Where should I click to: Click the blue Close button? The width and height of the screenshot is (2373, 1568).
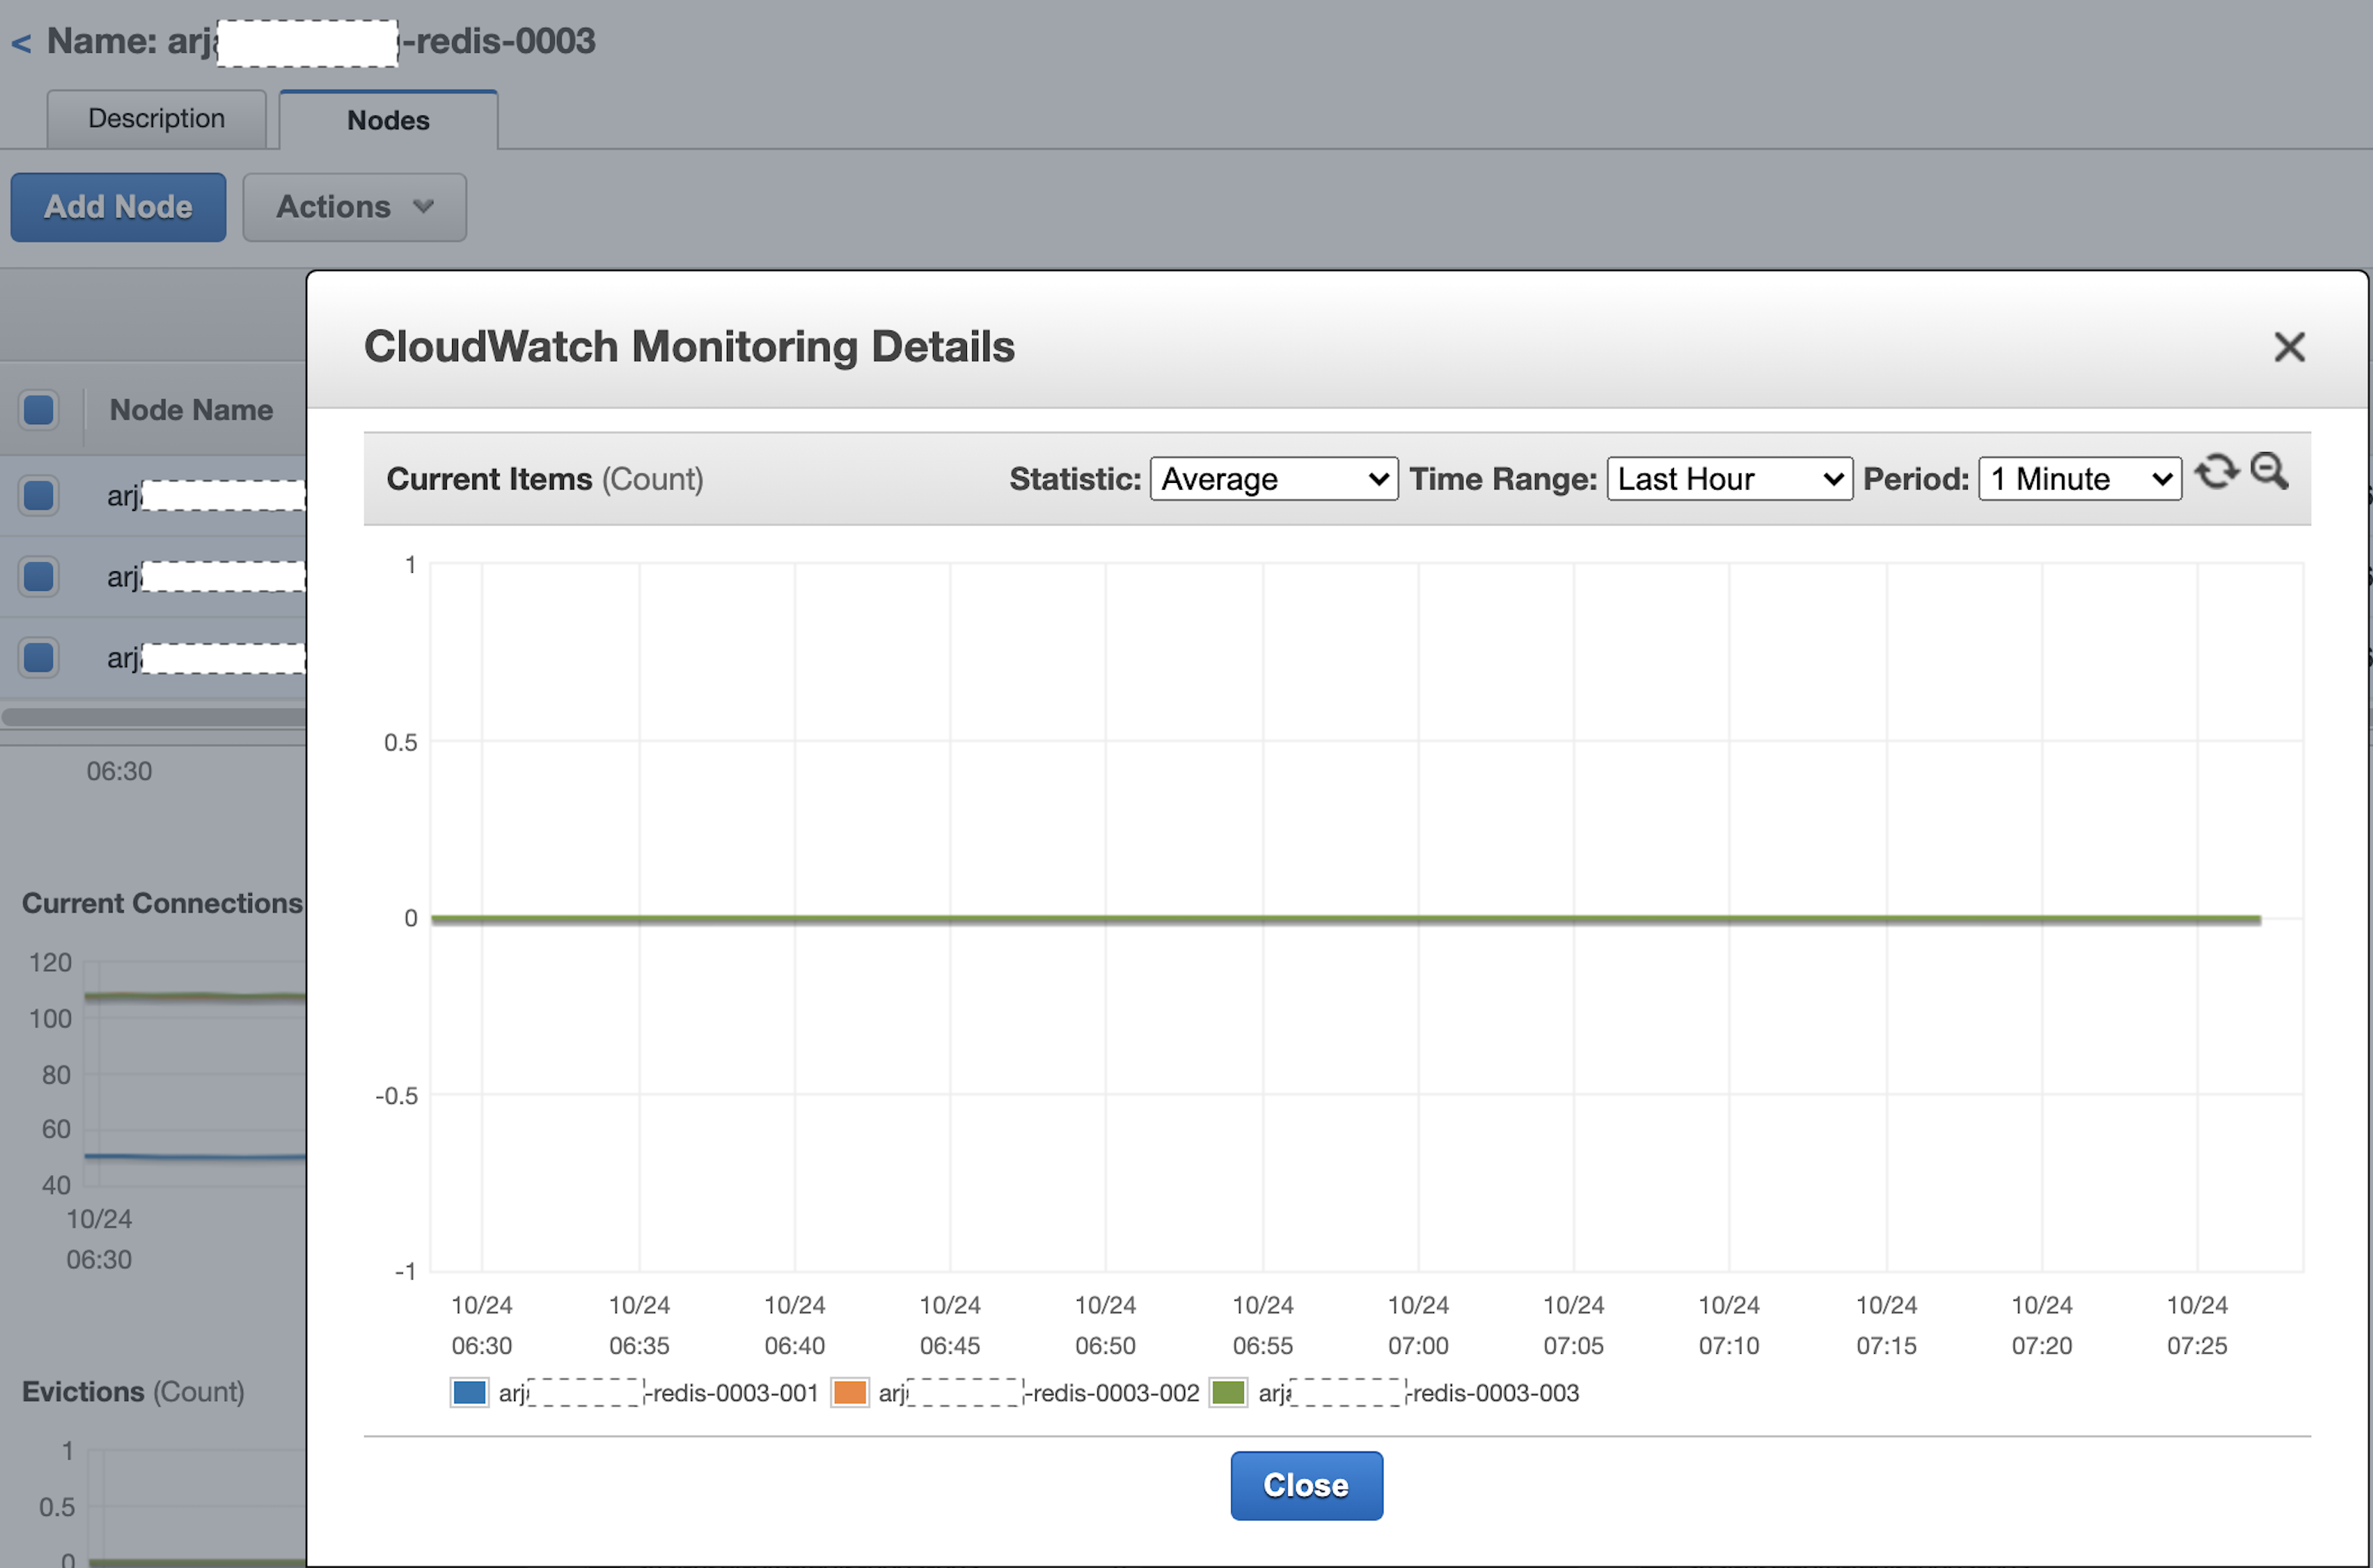tap(1305, 1485)
